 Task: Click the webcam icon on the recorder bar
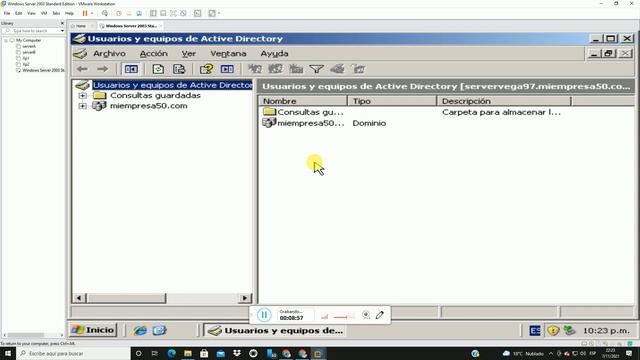366,315
